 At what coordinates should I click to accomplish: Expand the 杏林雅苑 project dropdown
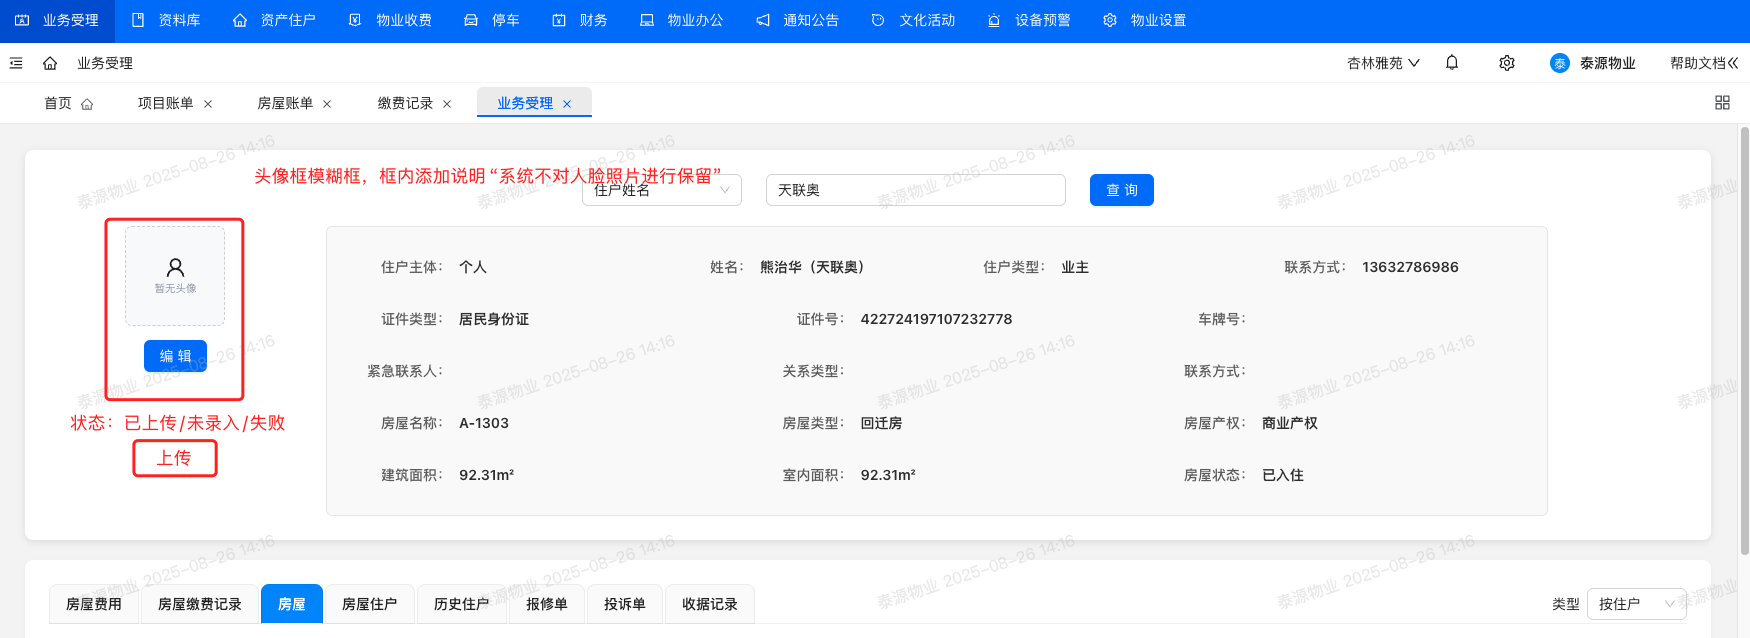(1383, 63)
